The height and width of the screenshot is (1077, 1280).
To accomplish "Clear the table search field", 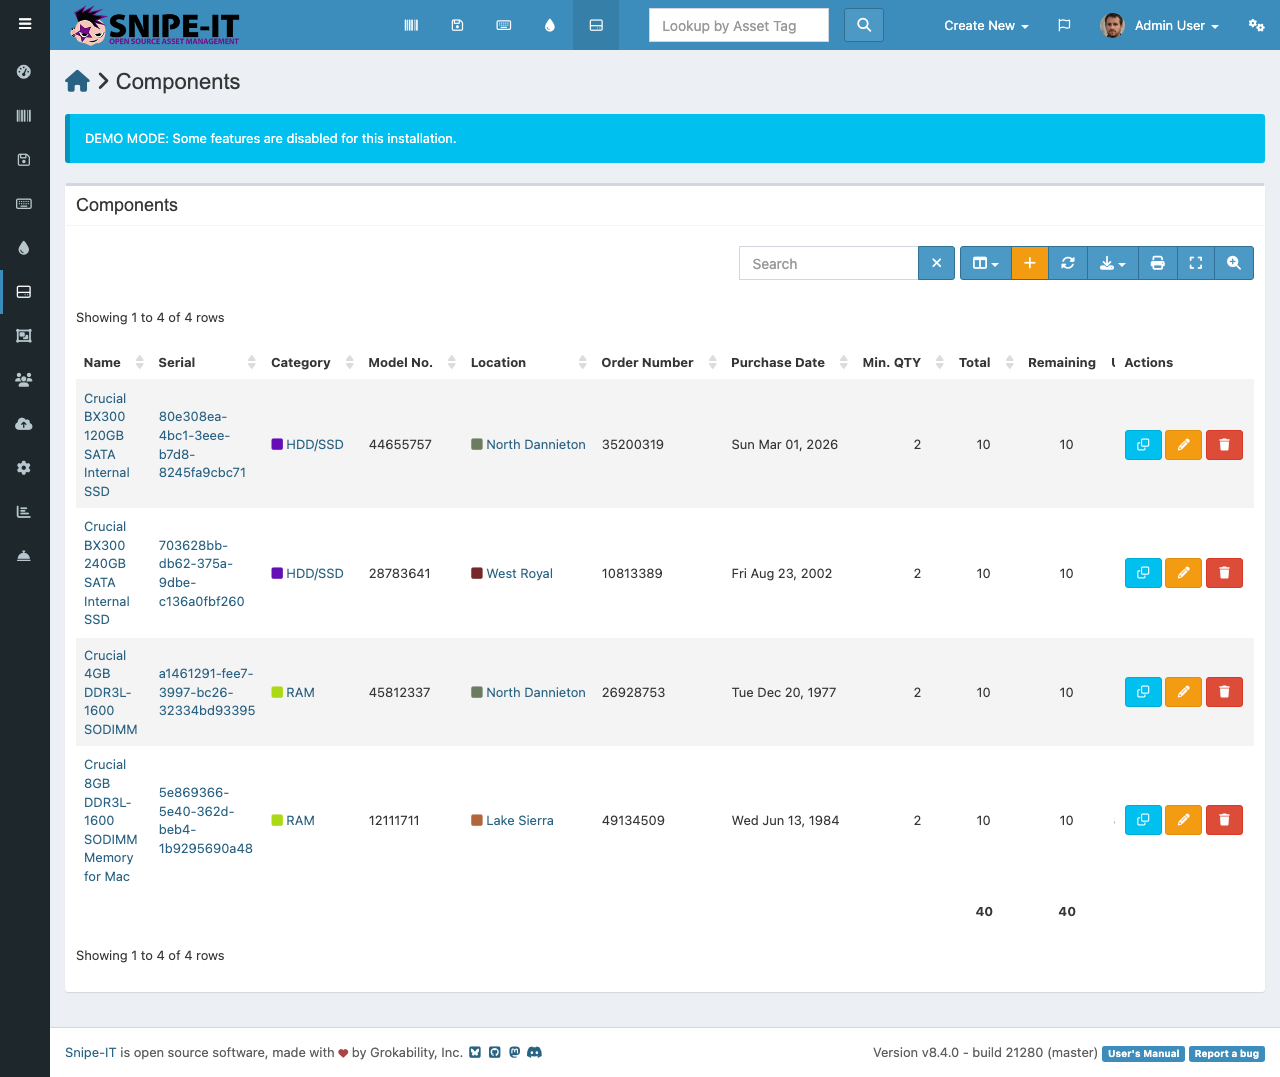I will (936, 263).
